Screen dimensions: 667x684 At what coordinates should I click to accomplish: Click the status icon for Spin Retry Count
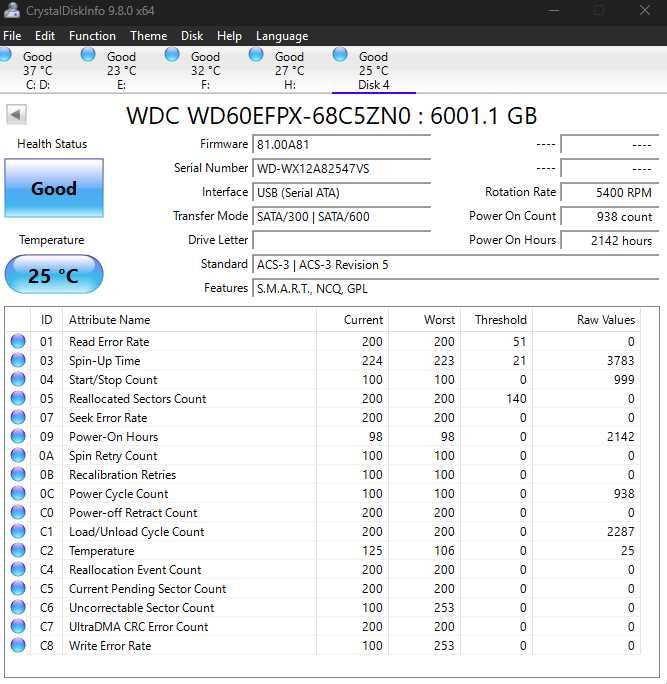coord(18,455)
